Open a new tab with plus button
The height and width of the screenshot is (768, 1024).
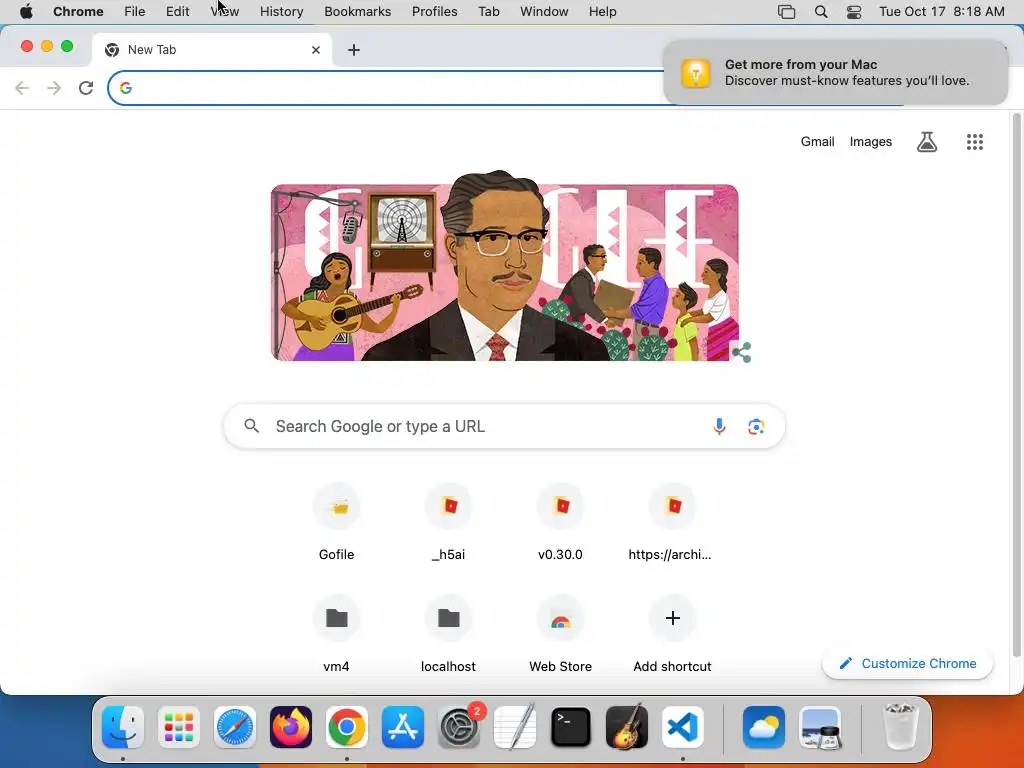(354, 50)
